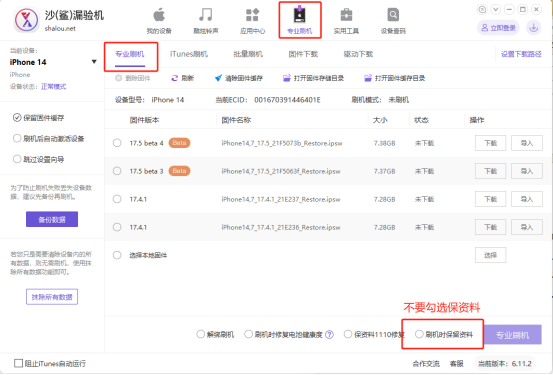The height and width of the screenshot is (375, 553).
Task: Download 17.4.1 21E237 firmware
Action: pos(491,199)
